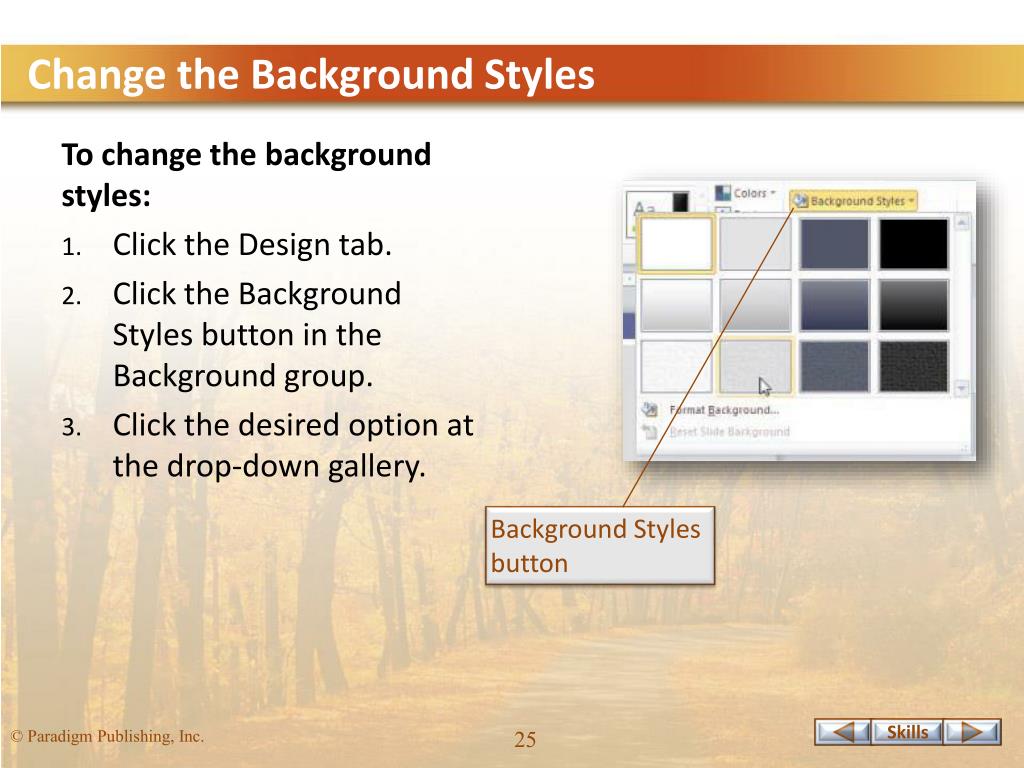Select the highlighted gray textured style under cursor
The height and width of the screenshot is (768, 1024).
[x=755, y=366]
